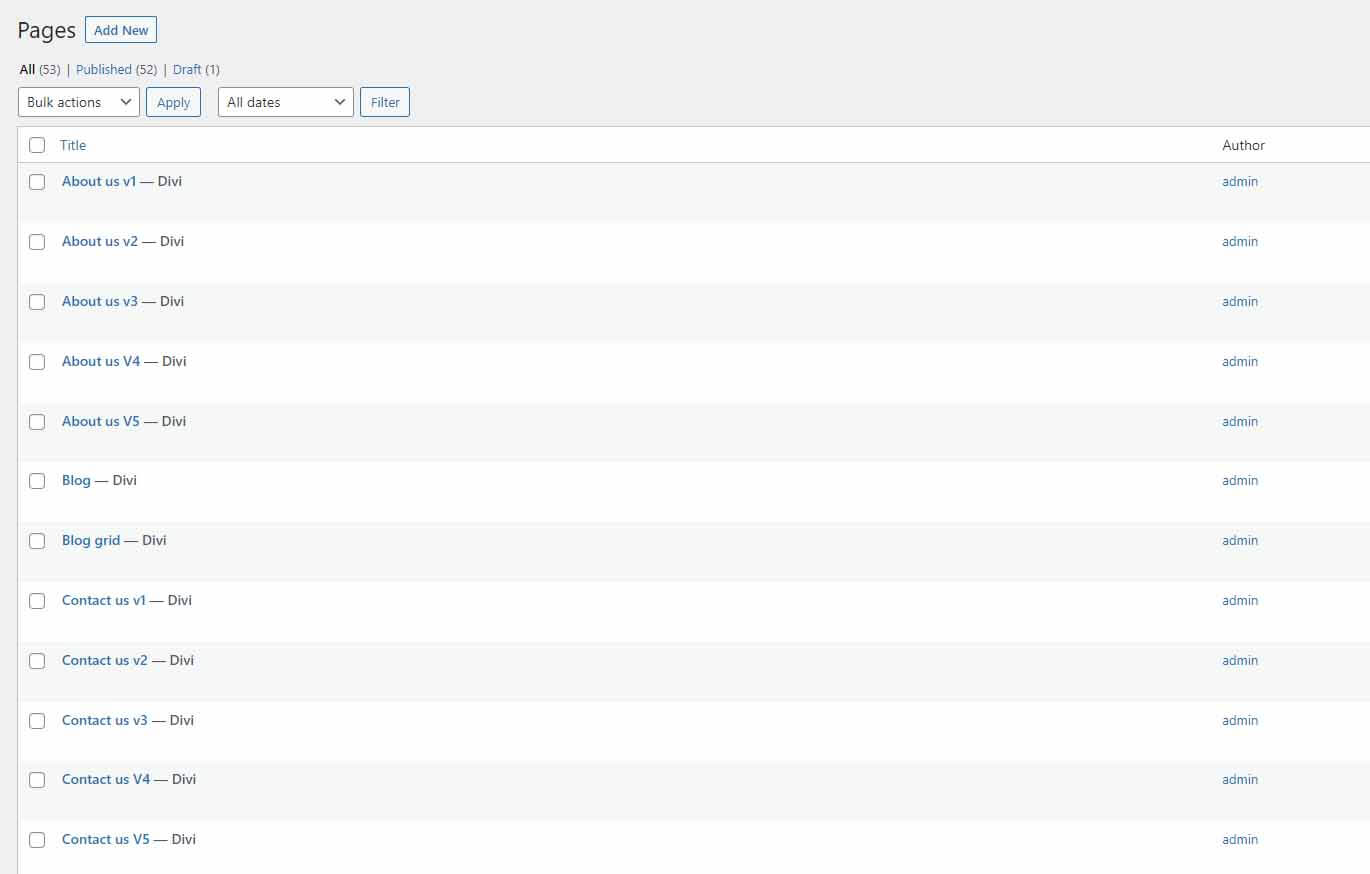Switch to the Draft pages view
1370x874 pixels.
[187, 69]
